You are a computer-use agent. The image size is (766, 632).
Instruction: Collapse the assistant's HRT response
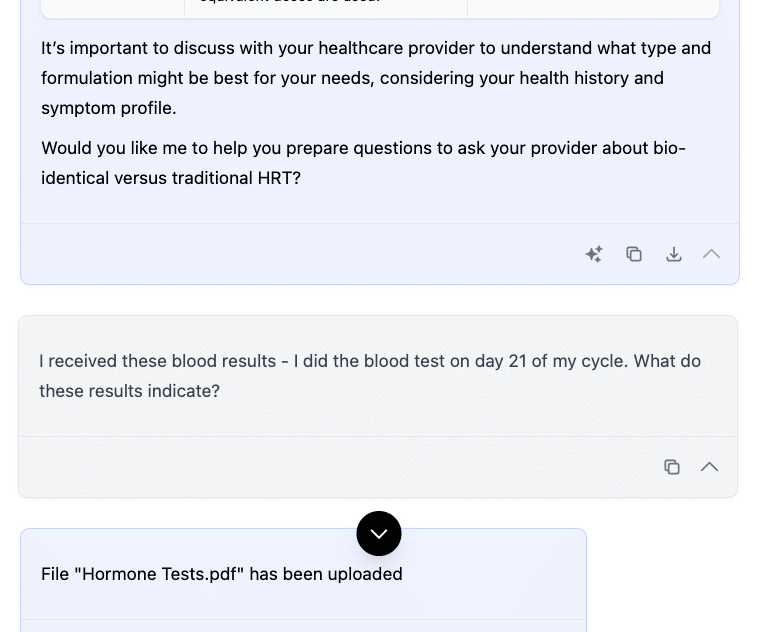click(x=711, y=254)
